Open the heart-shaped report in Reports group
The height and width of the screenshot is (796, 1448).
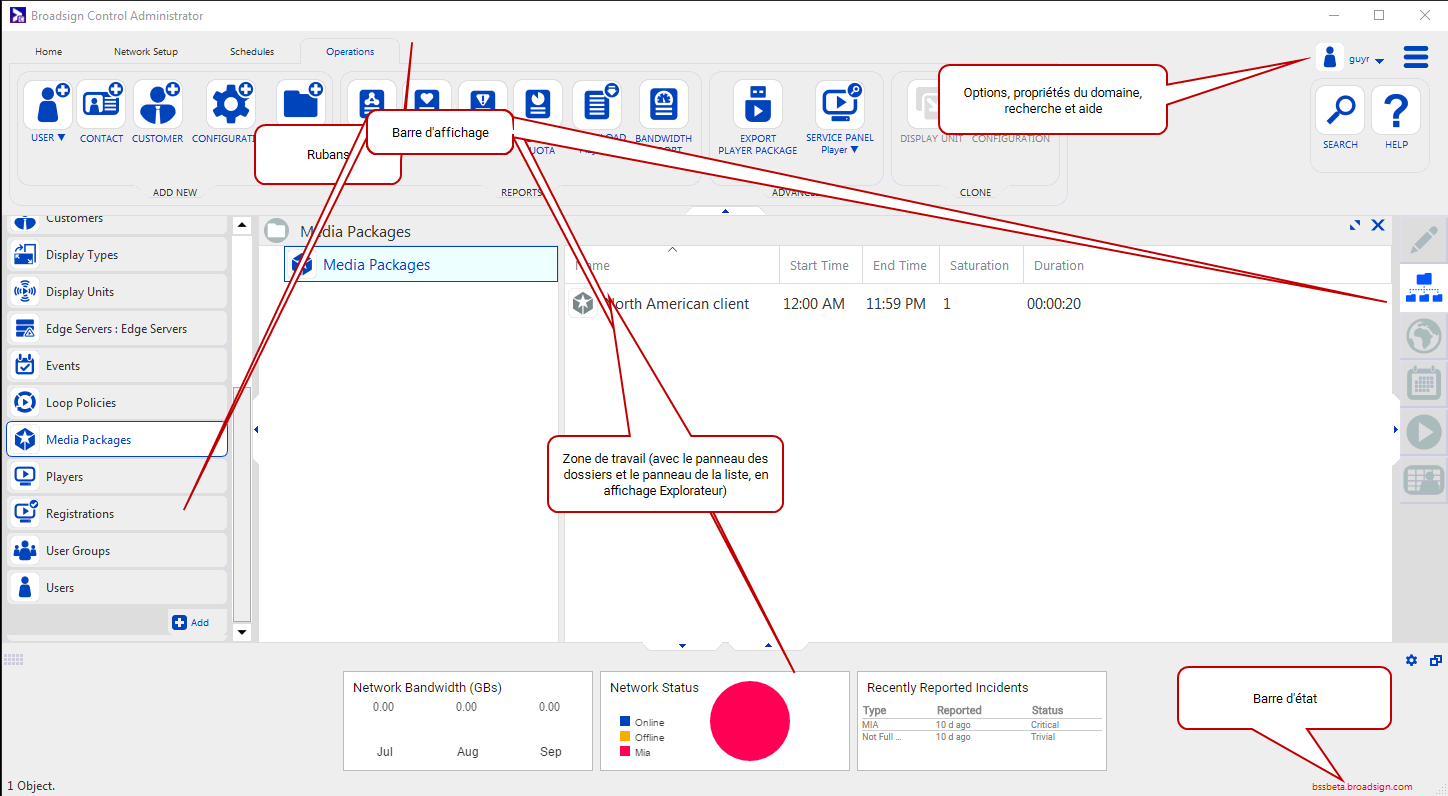[x=427, y=98]
